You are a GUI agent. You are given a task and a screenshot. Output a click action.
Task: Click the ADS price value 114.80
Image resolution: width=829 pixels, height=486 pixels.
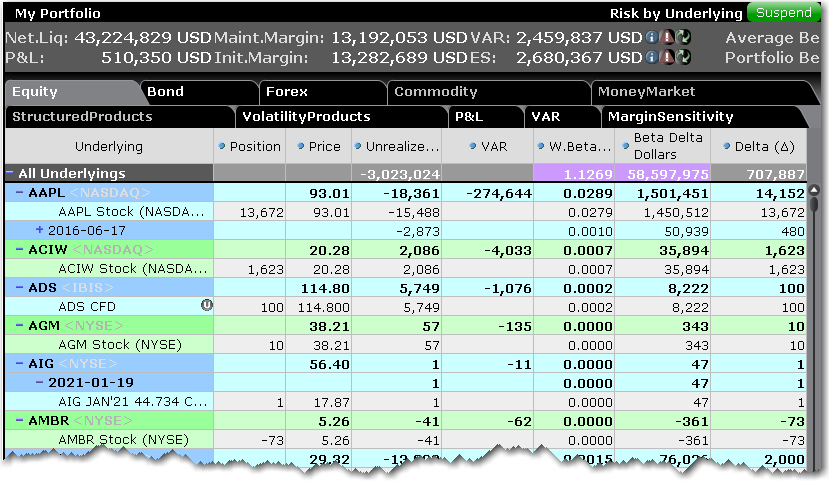[325, 289]
